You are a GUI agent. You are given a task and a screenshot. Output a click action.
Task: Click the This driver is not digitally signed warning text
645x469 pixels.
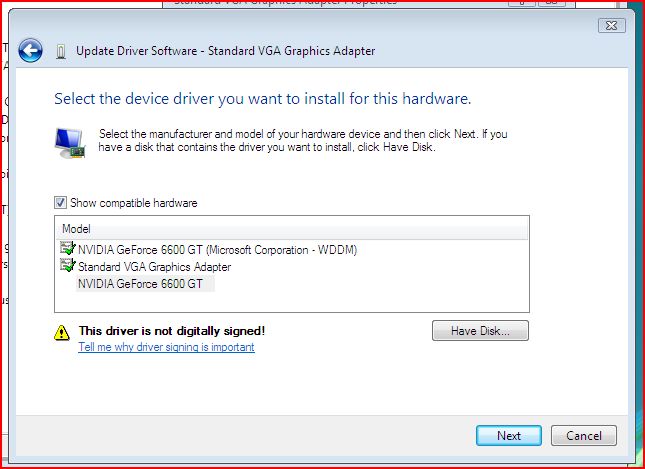172,331
